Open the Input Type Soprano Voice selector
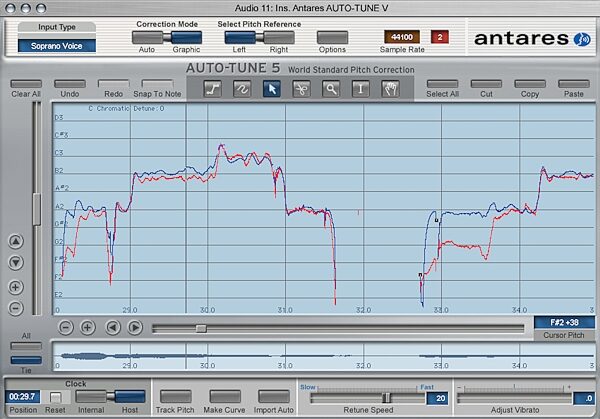 (x=57, y=46)
